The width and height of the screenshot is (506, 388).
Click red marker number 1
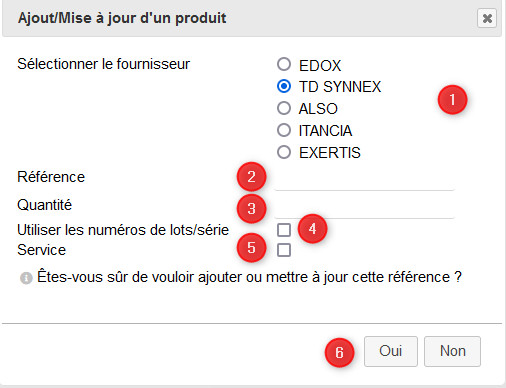(x=452, y=100)
